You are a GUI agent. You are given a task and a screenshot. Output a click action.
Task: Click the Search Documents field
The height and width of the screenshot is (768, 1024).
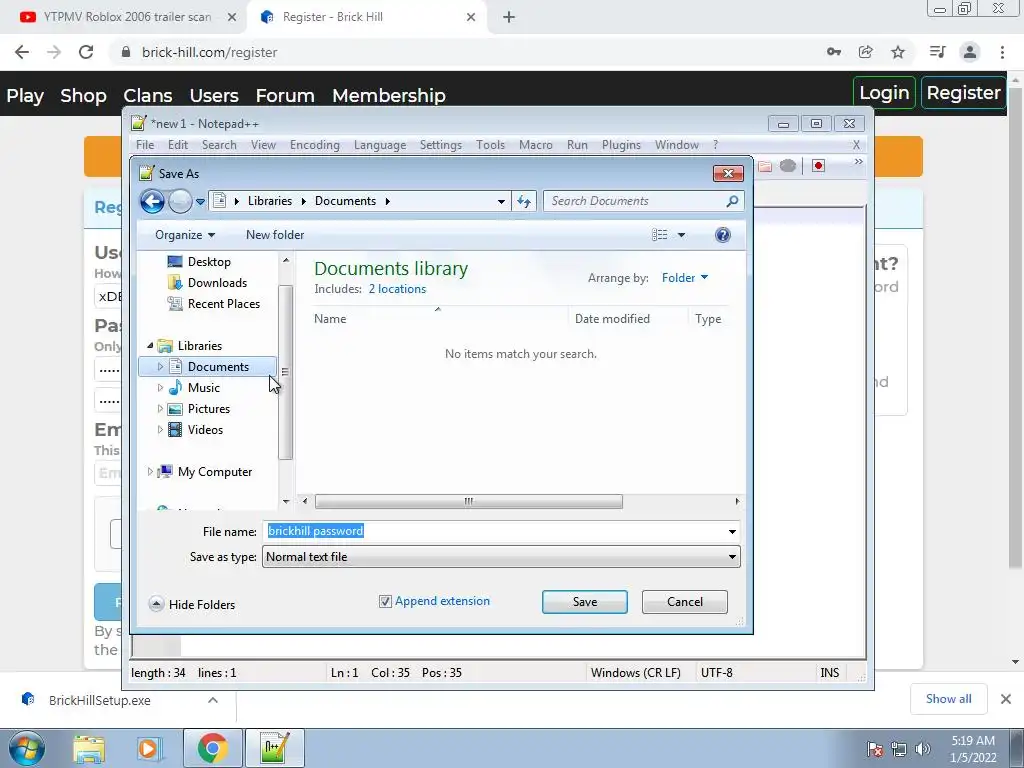pos(637,201)
